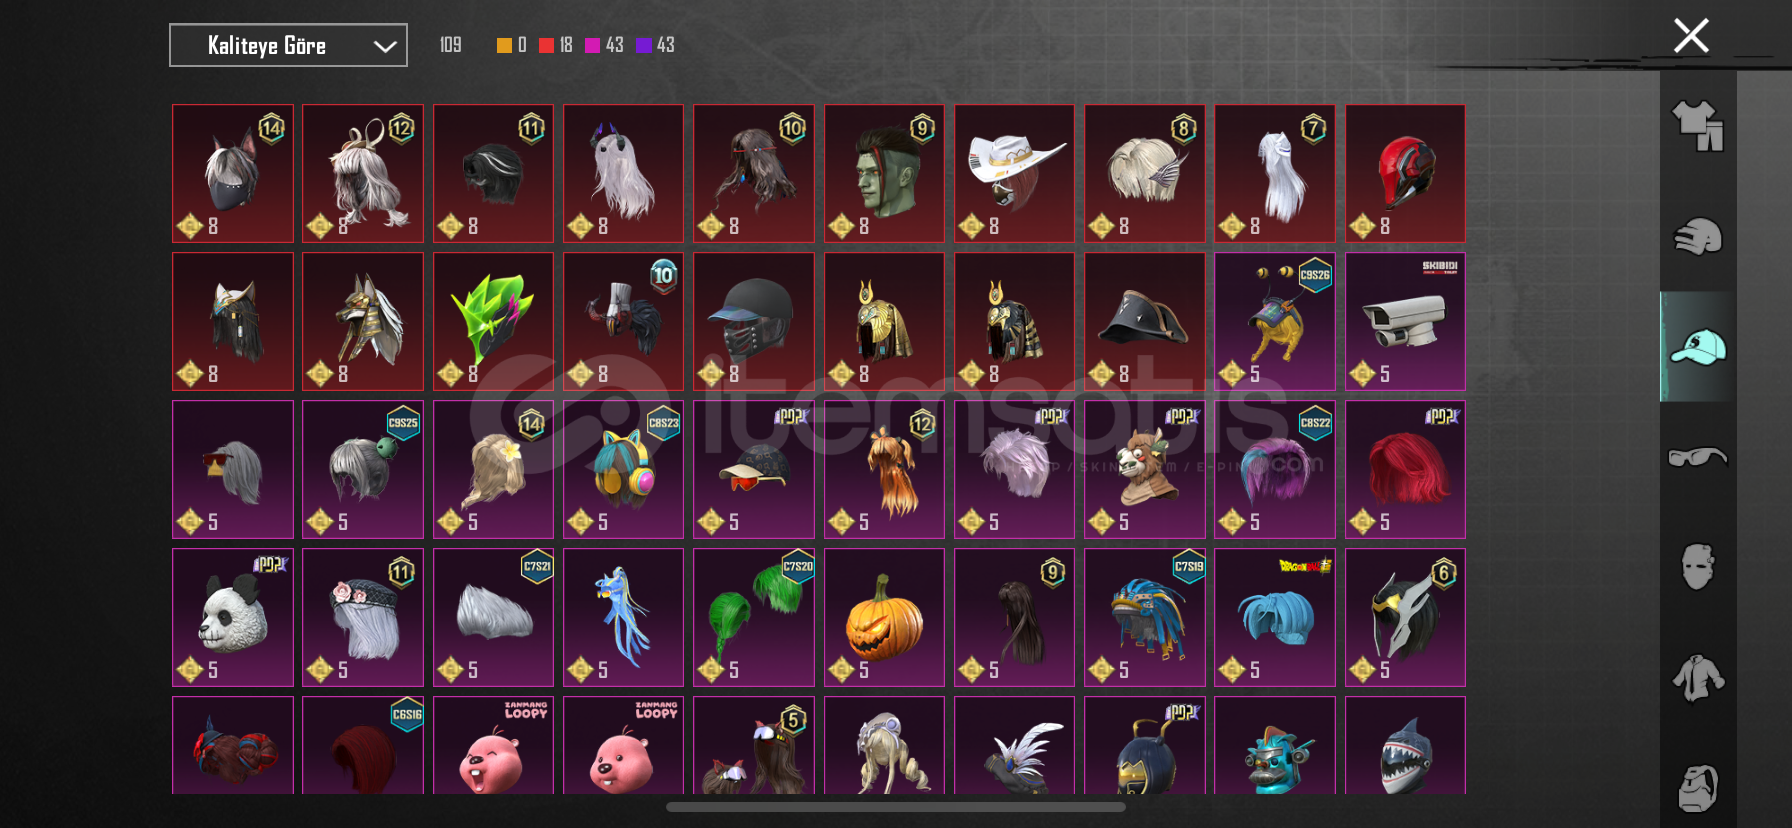
Task: Select the jacket category icon
Action: (1698, 678)
